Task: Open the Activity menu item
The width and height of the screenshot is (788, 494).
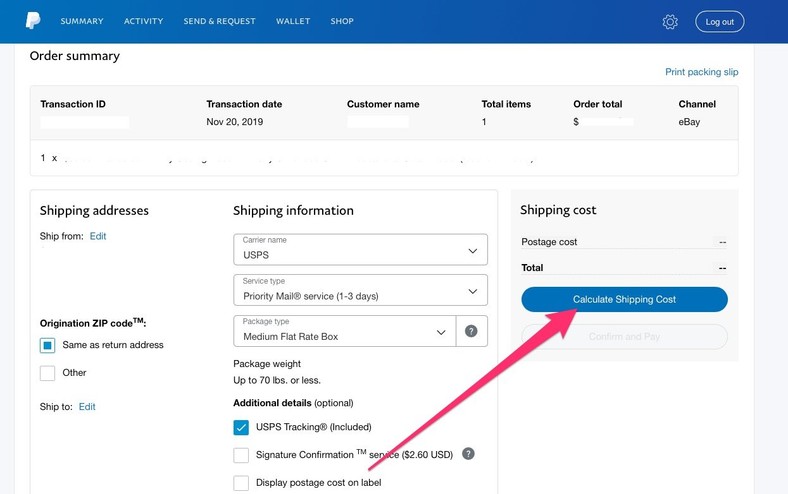Action: 144,21
